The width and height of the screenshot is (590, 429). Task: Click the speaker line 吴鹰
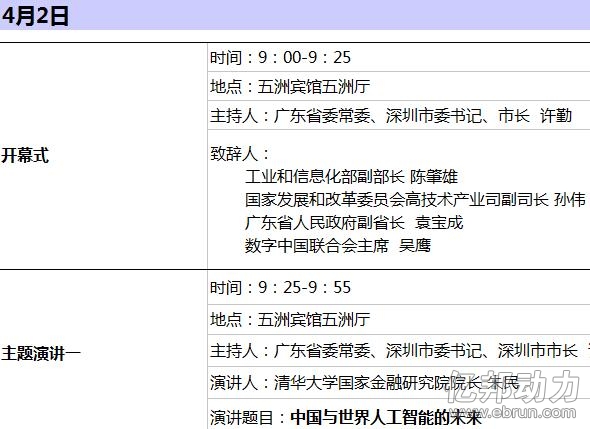pyautogui.click(x=338, y=245)
